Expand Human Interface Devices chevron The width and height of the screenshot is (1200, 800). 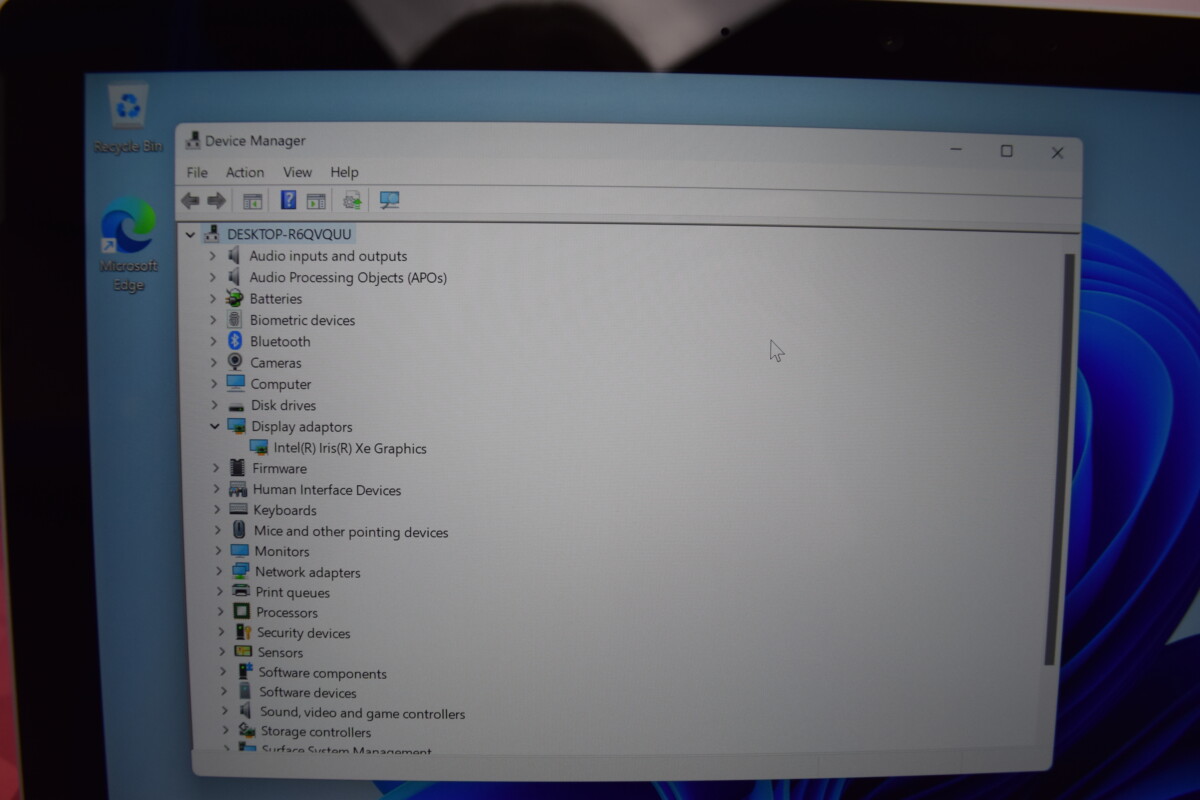216,489
